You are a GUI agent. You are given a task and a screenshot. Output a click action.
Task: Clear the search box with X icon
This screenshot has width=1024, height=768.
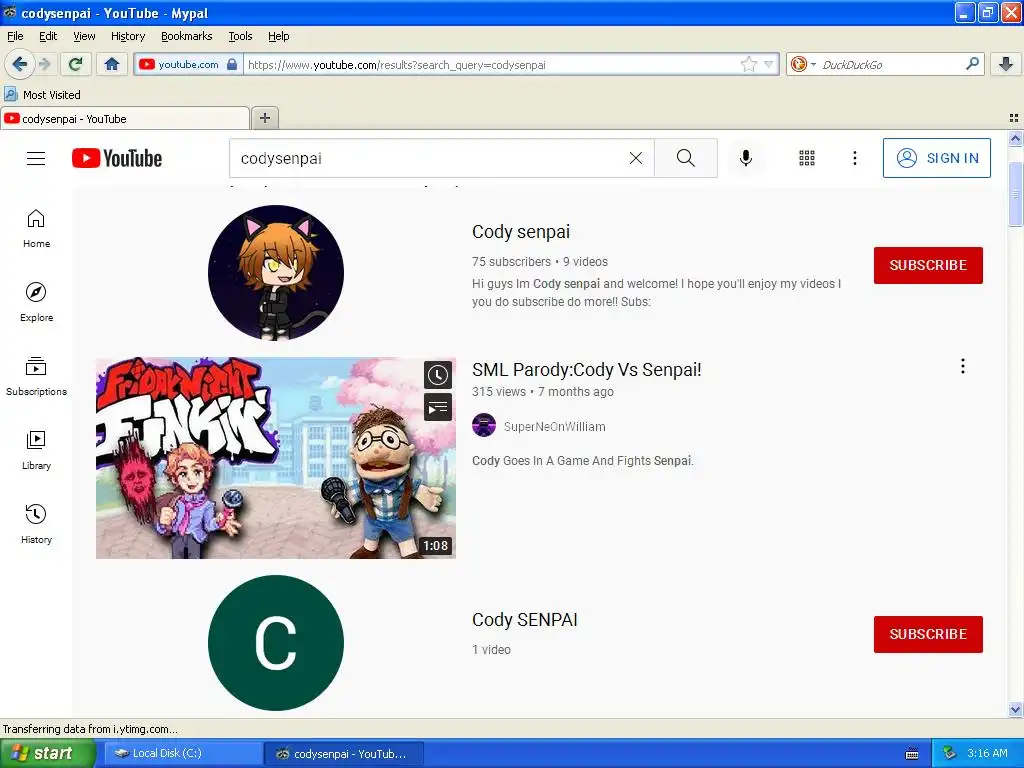click(635, 158)
